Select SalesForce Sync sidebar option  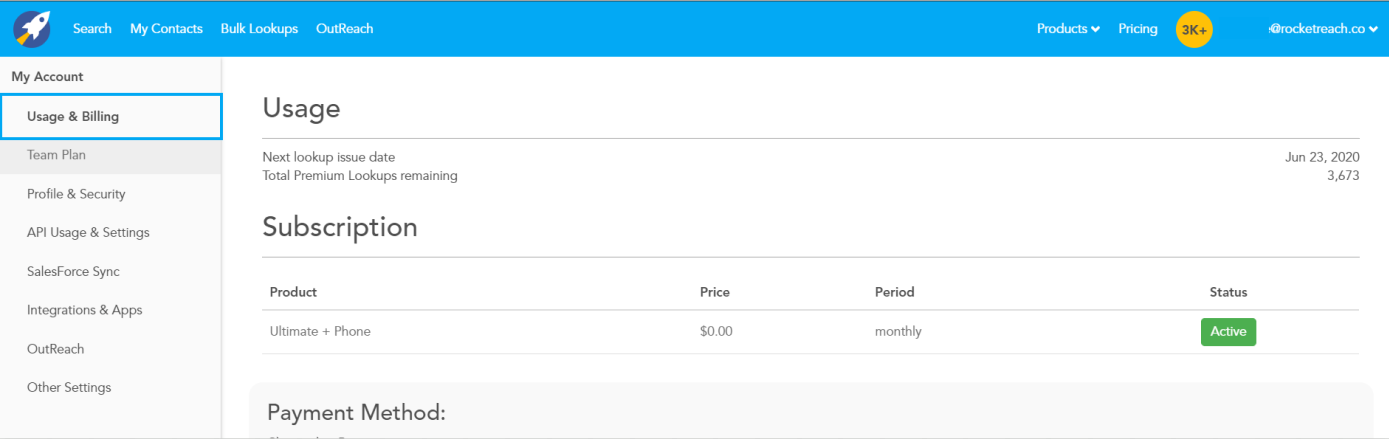pyautogui.click(x=73, y=271)
